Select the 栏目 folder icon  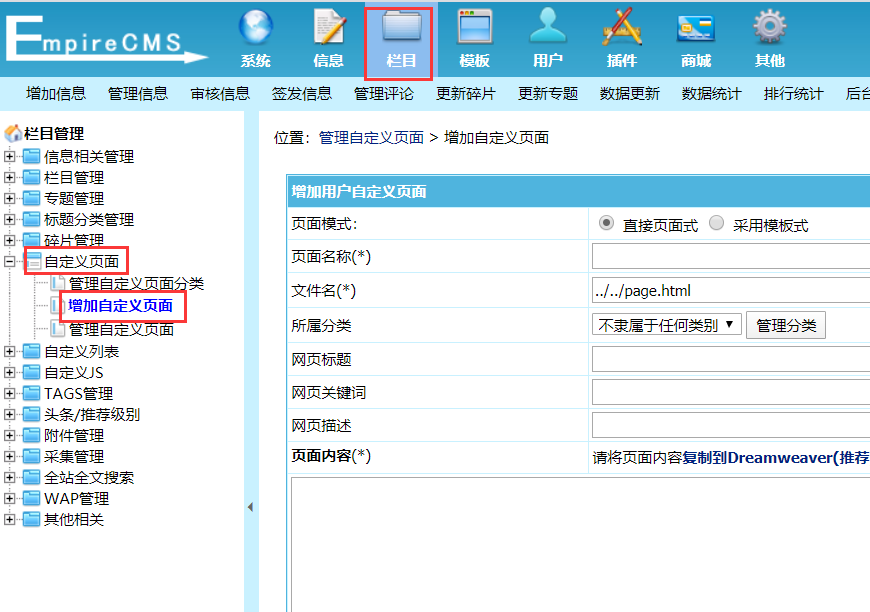point(401,27)
